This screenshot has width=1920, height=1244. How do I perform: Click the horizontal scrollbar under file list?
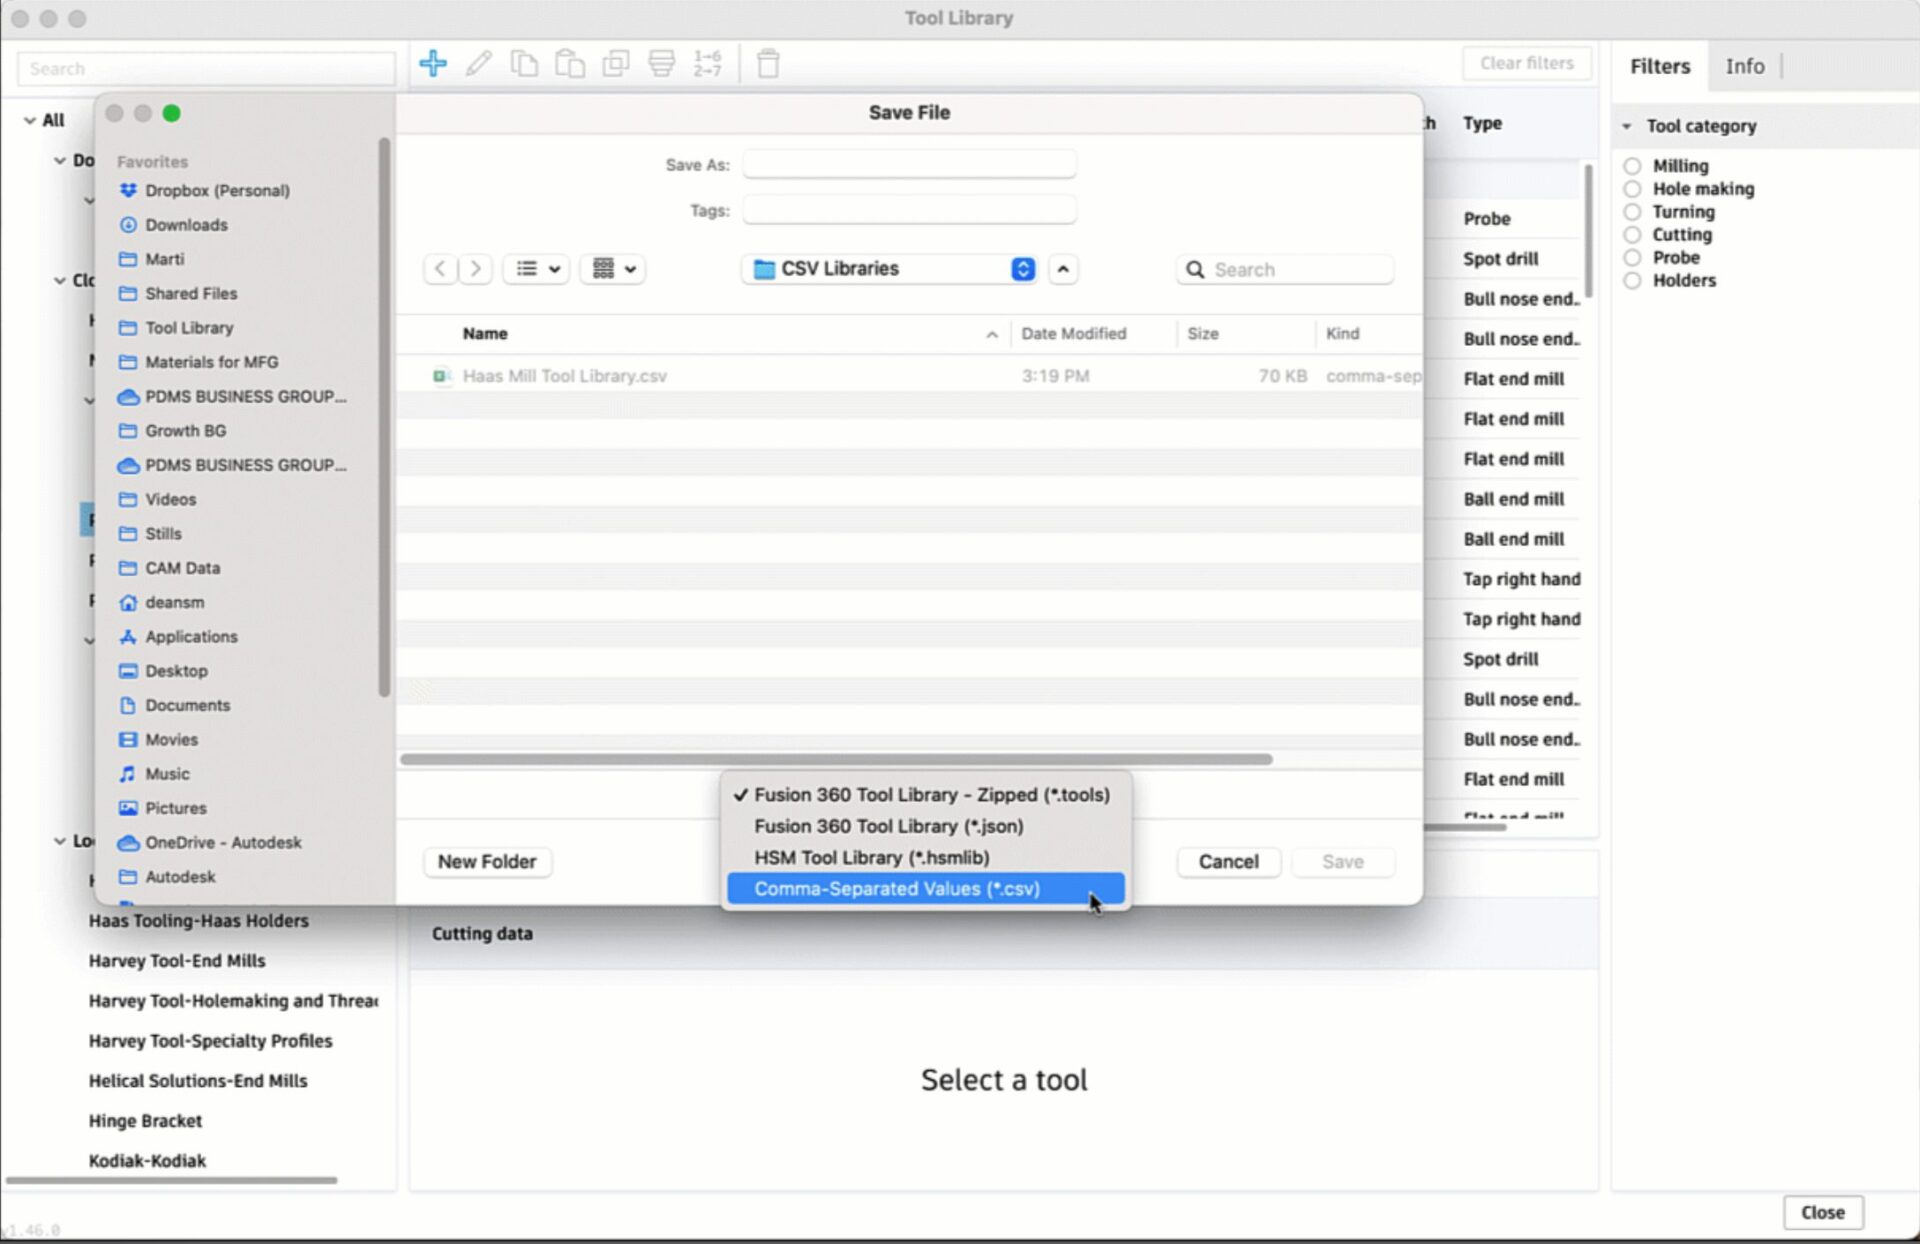point(835,760)
